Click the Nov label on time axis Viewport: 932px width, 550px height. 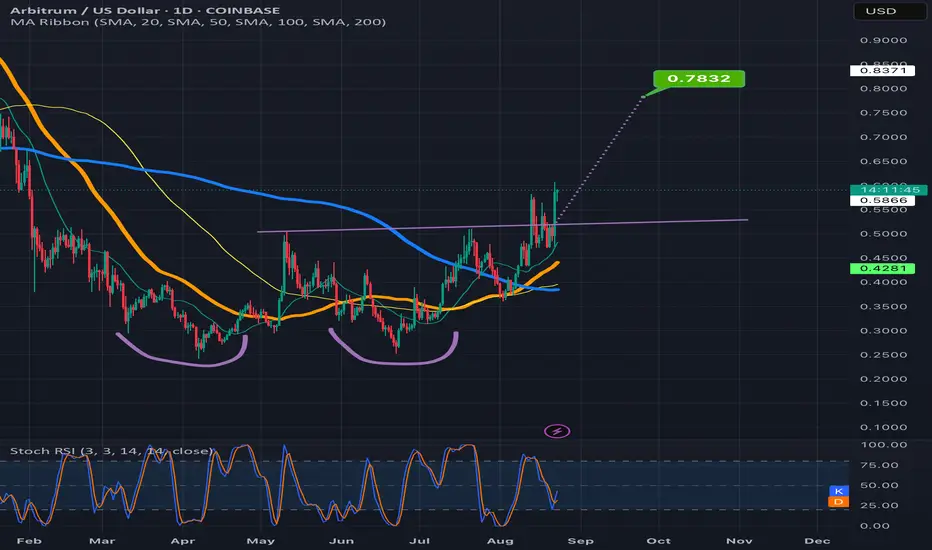(x=739, y=541)
